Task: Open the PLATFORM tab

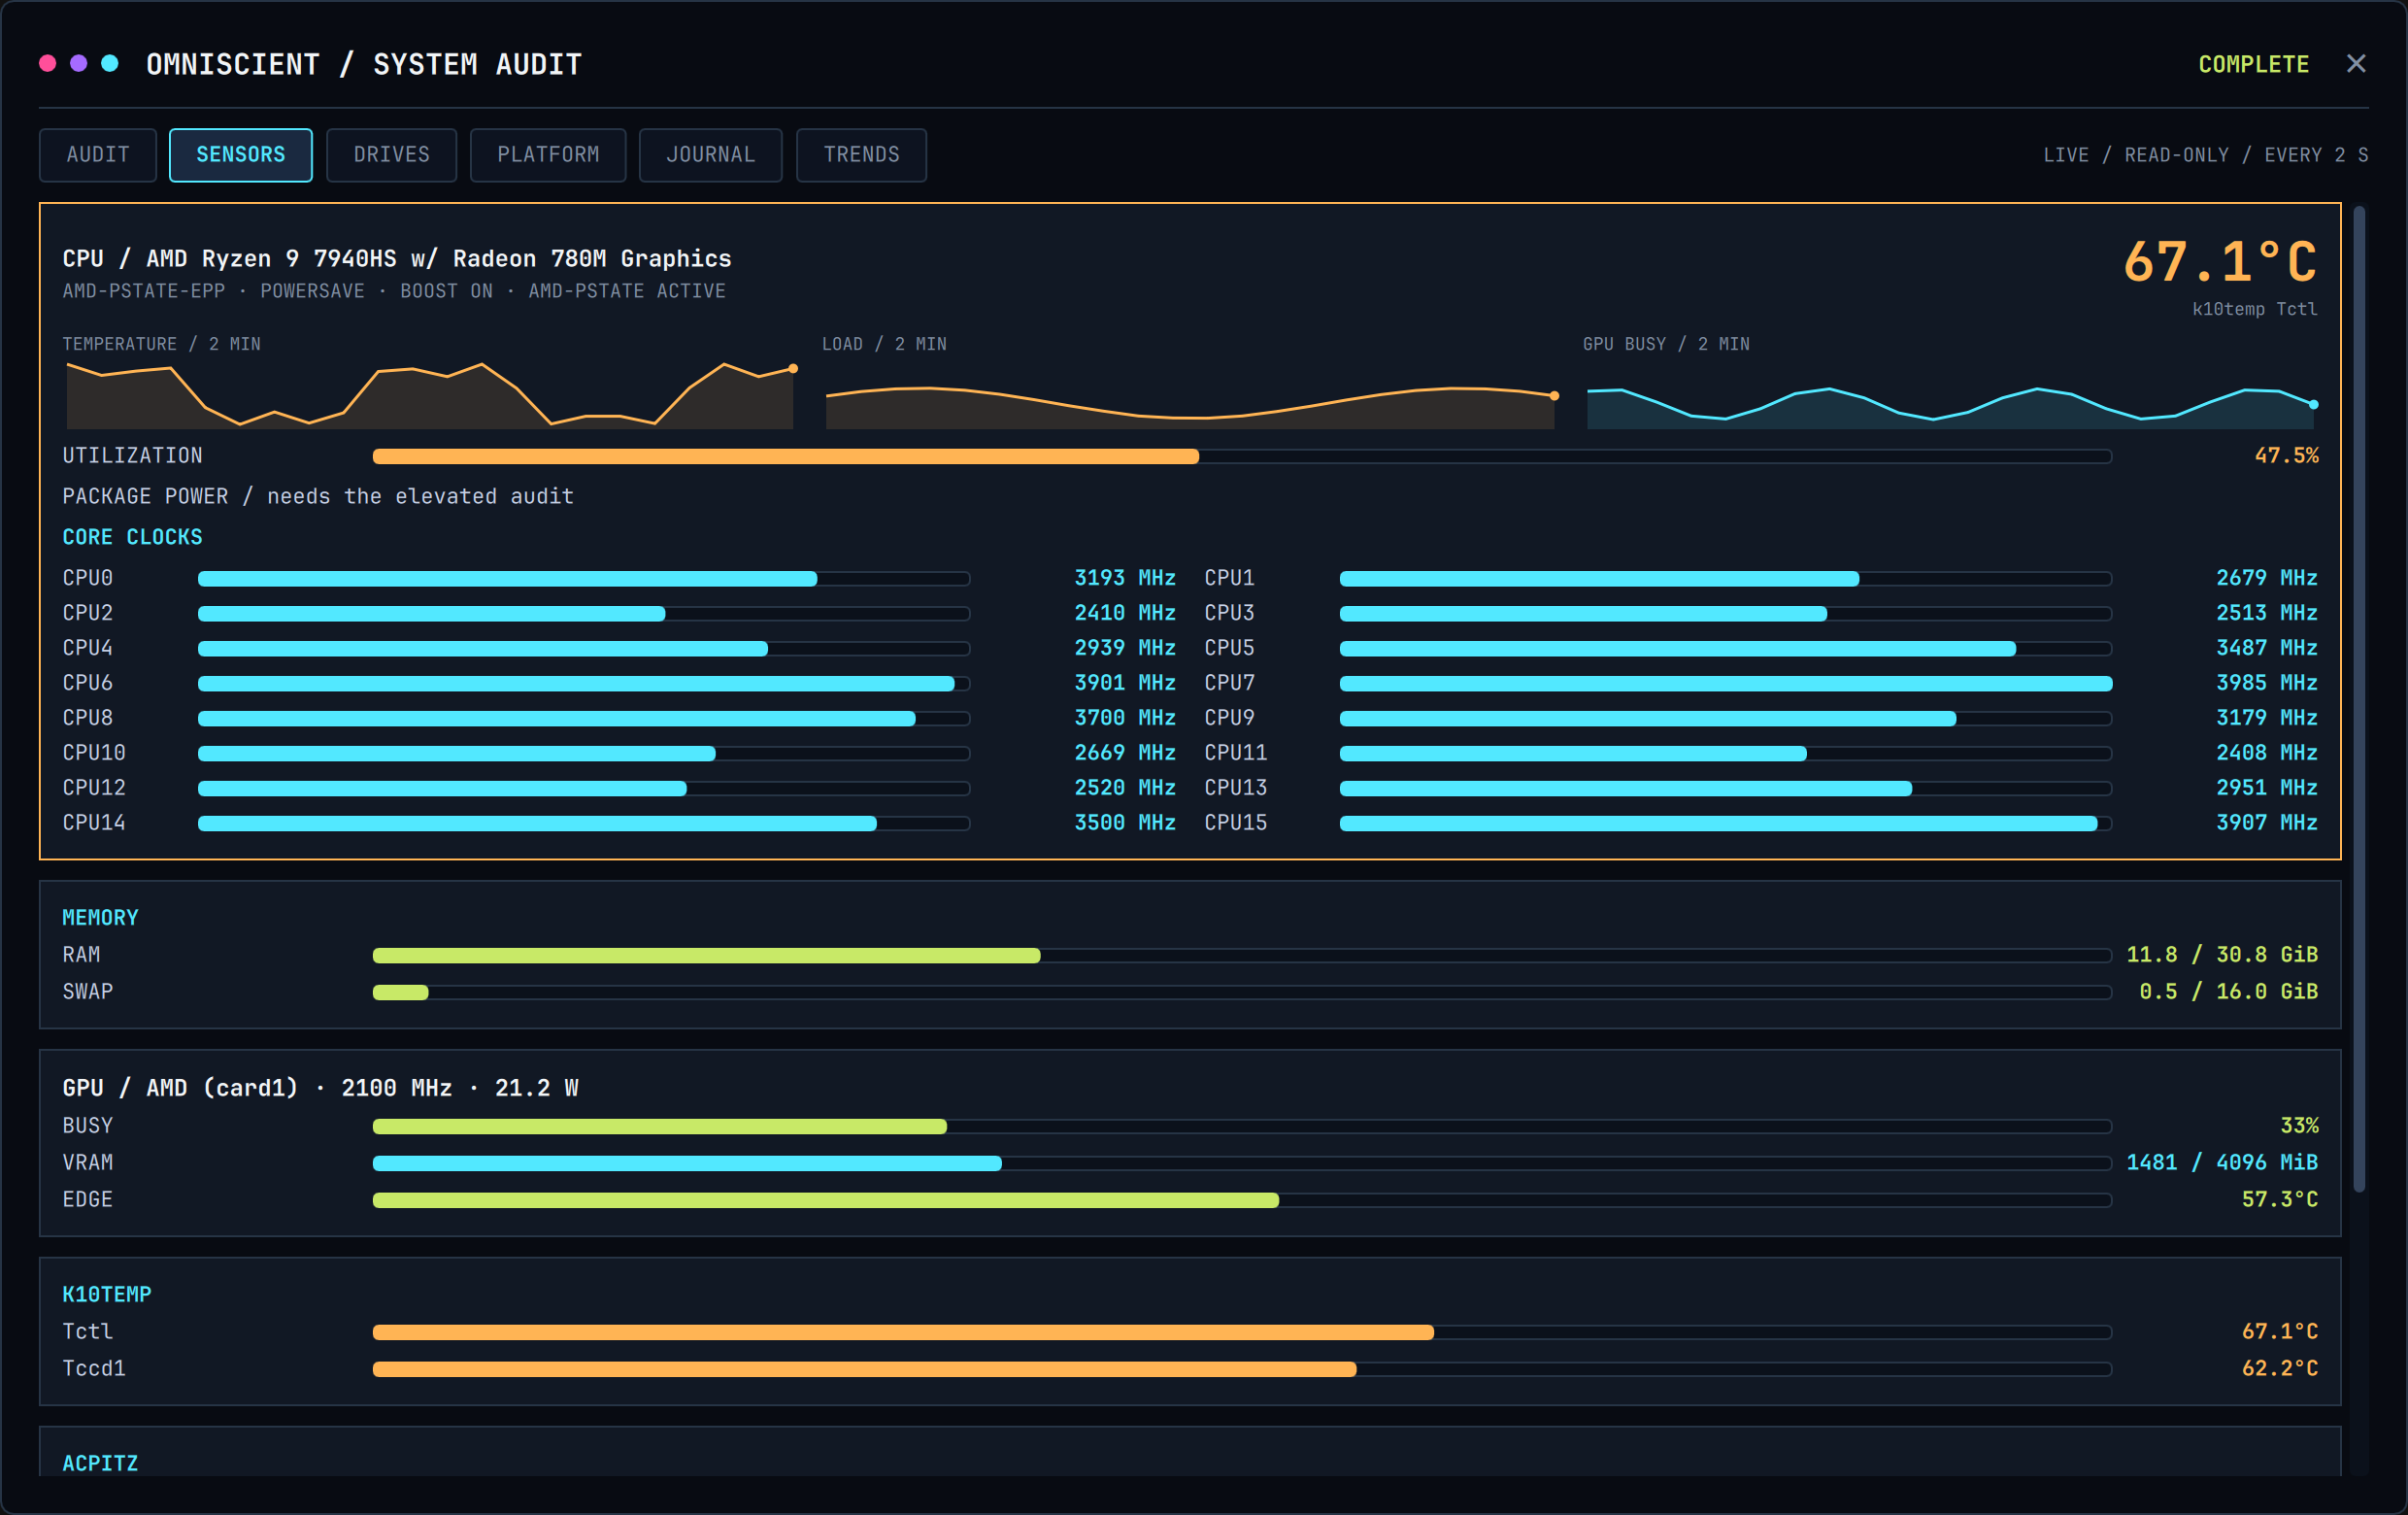Action: [x=548, y=155]
